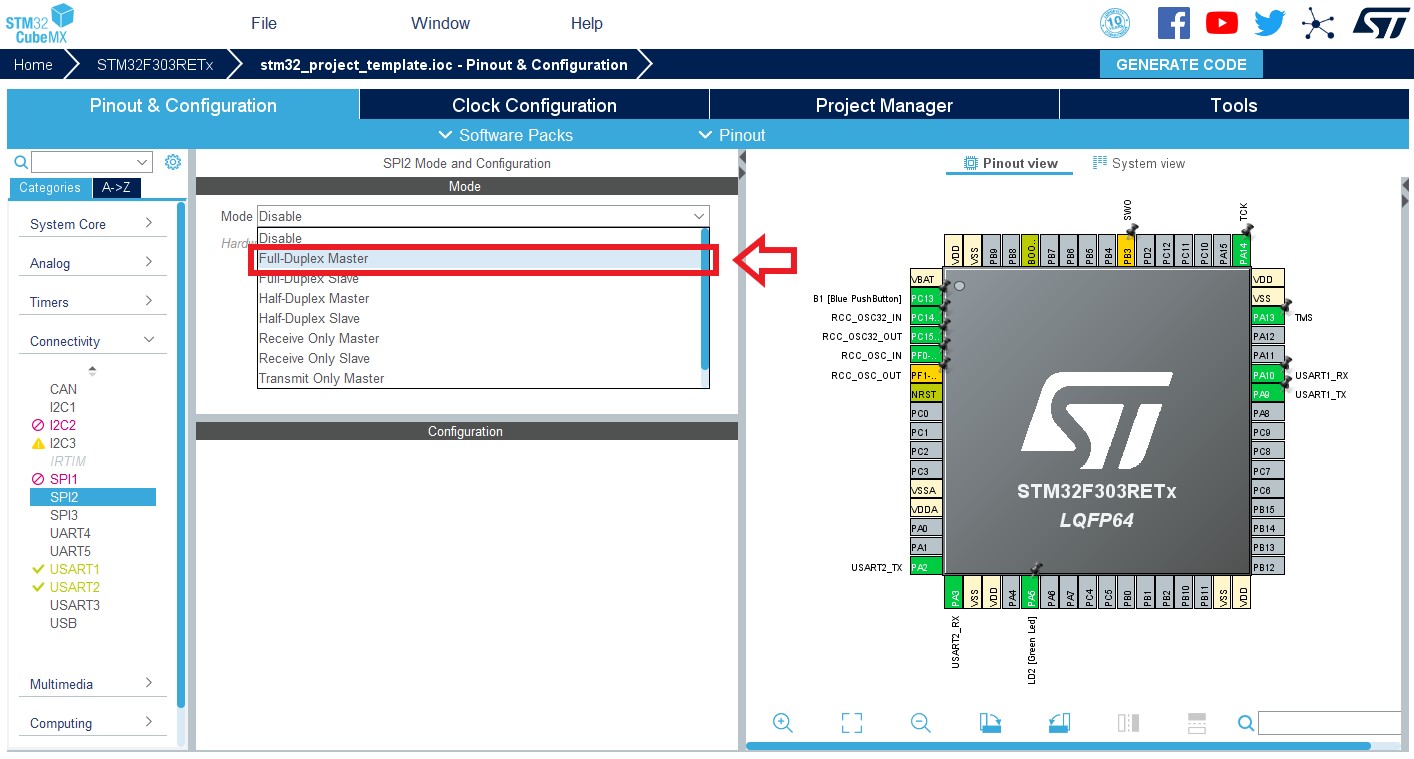1414x759 pixels.
Task: Open the category settings gear icon
Action: 173,162
